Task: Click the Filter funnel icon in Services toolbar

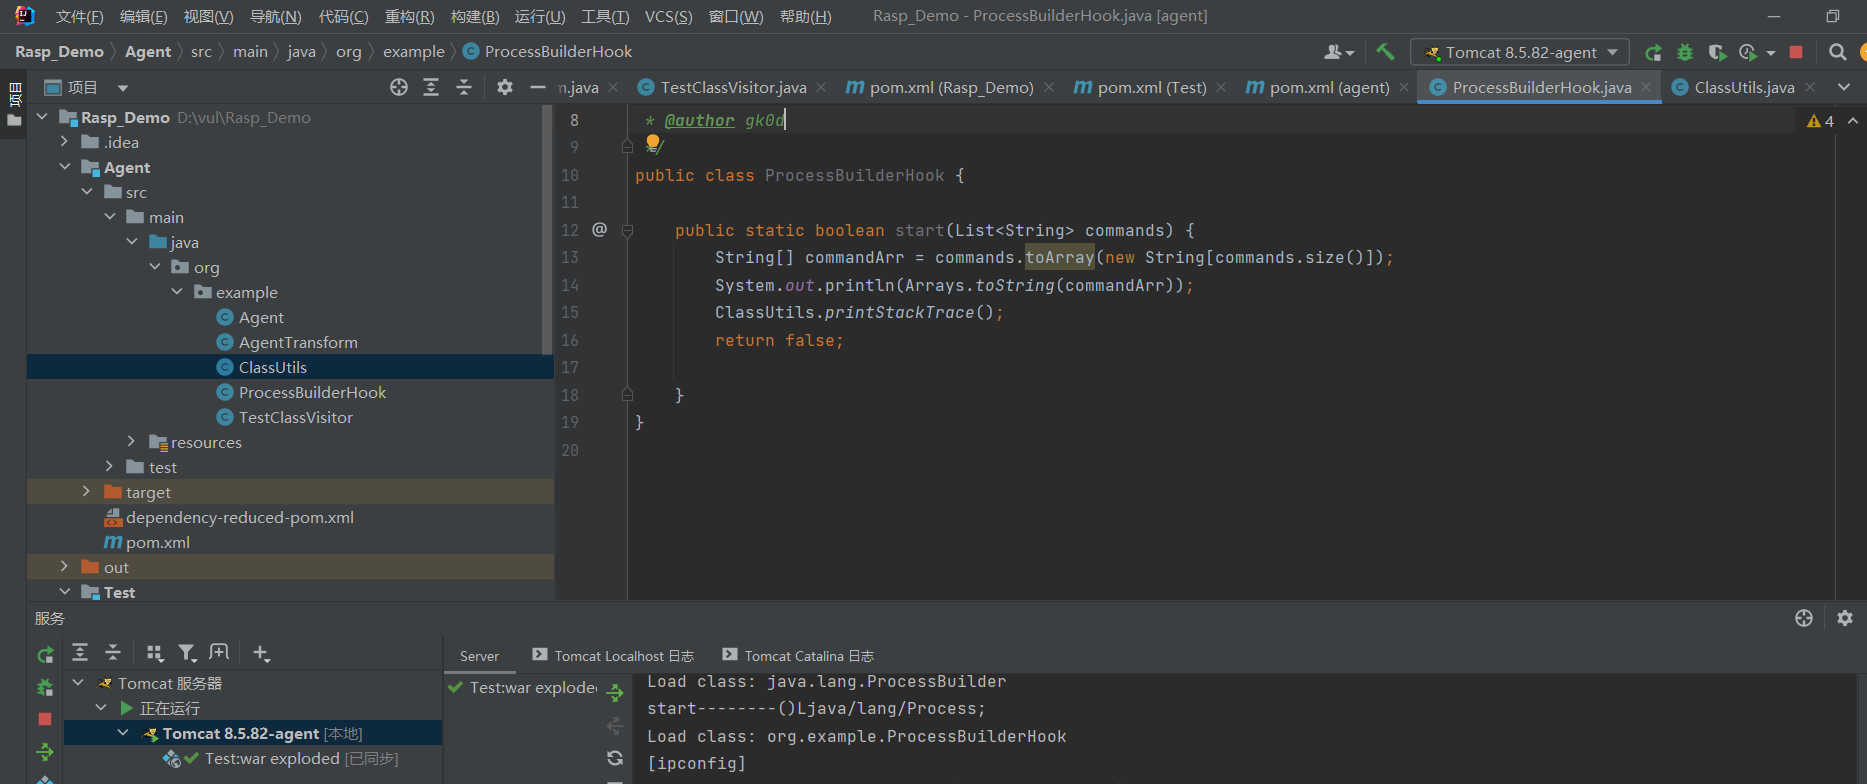Action: tap(187, 653)
